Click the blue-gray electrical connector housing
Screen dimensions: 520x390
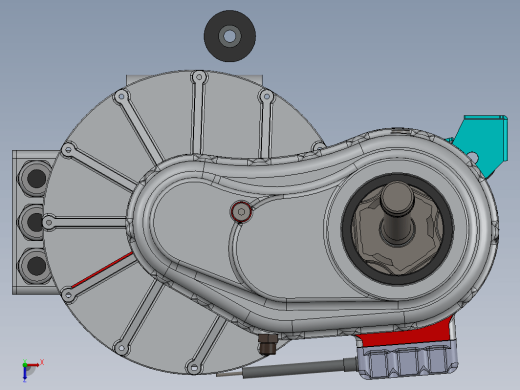pos(407,361)
